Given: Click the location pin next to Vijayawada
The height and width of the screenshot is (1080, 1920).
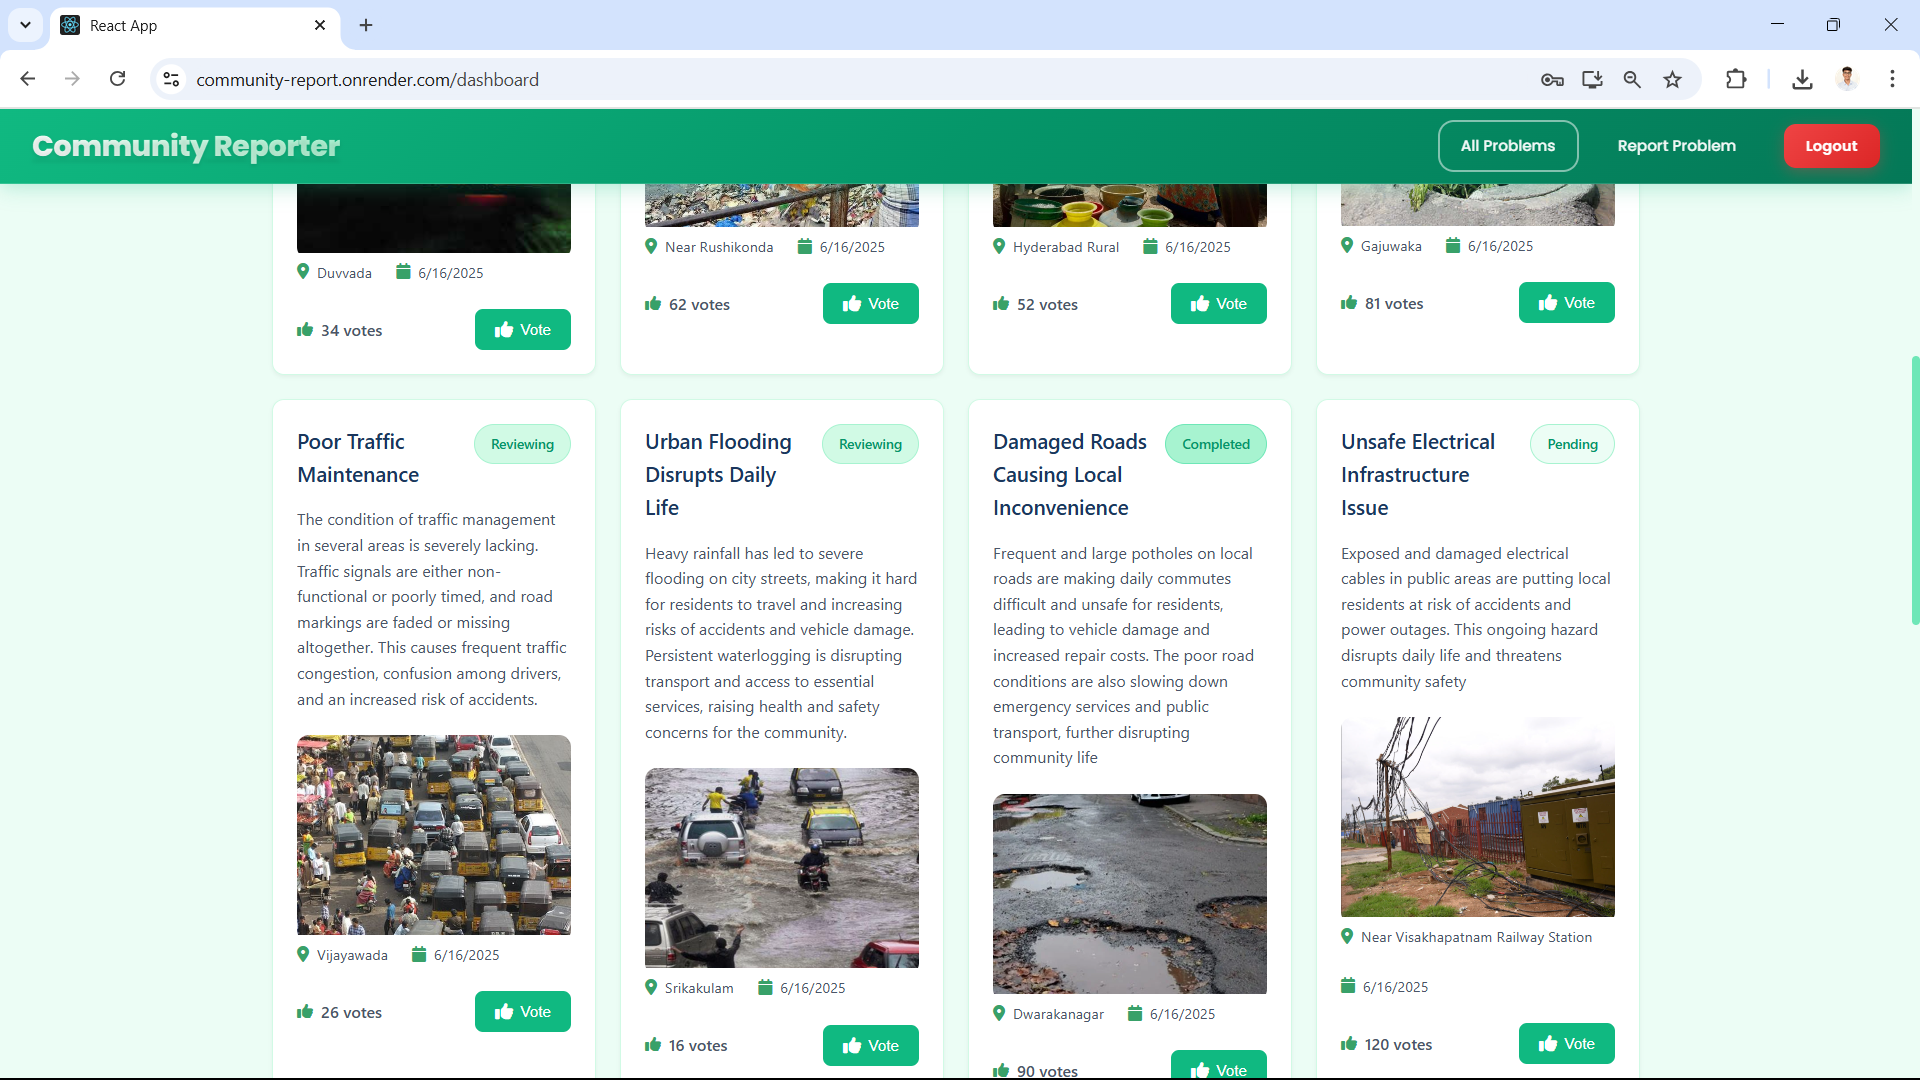Looking at the screenshot, I should pyautogui.click(x=303, y=954).
